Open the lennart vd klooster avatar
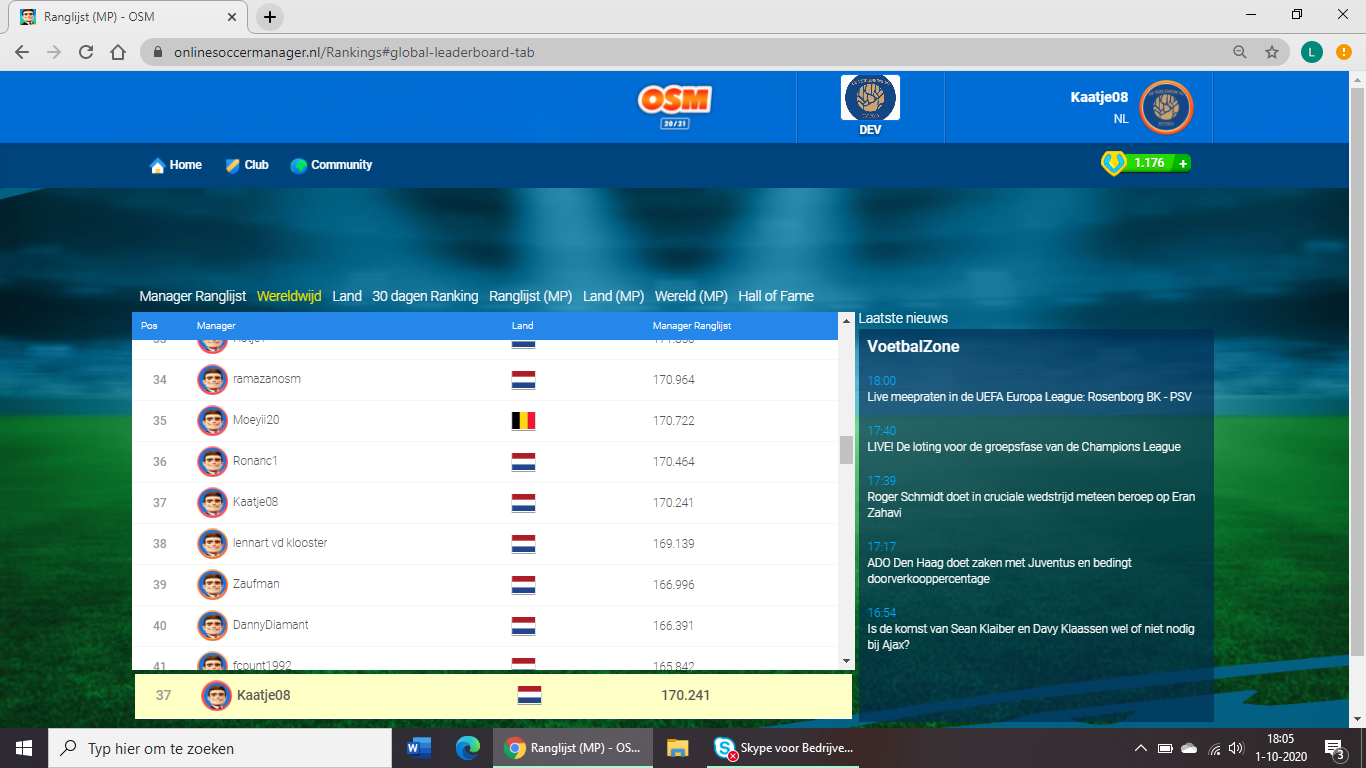 [212, 544]
